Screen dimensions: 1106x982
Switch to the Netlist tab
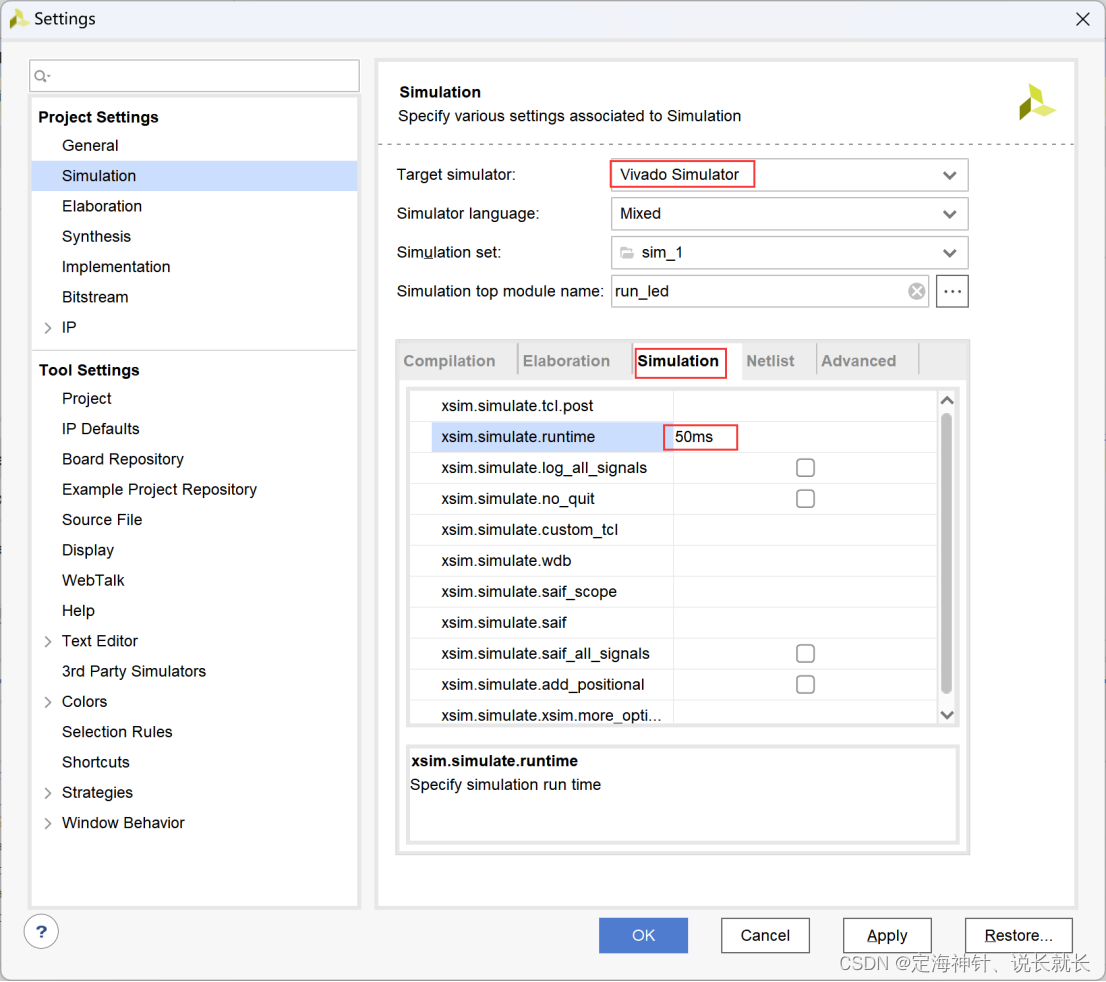click(x=770, y=361)
